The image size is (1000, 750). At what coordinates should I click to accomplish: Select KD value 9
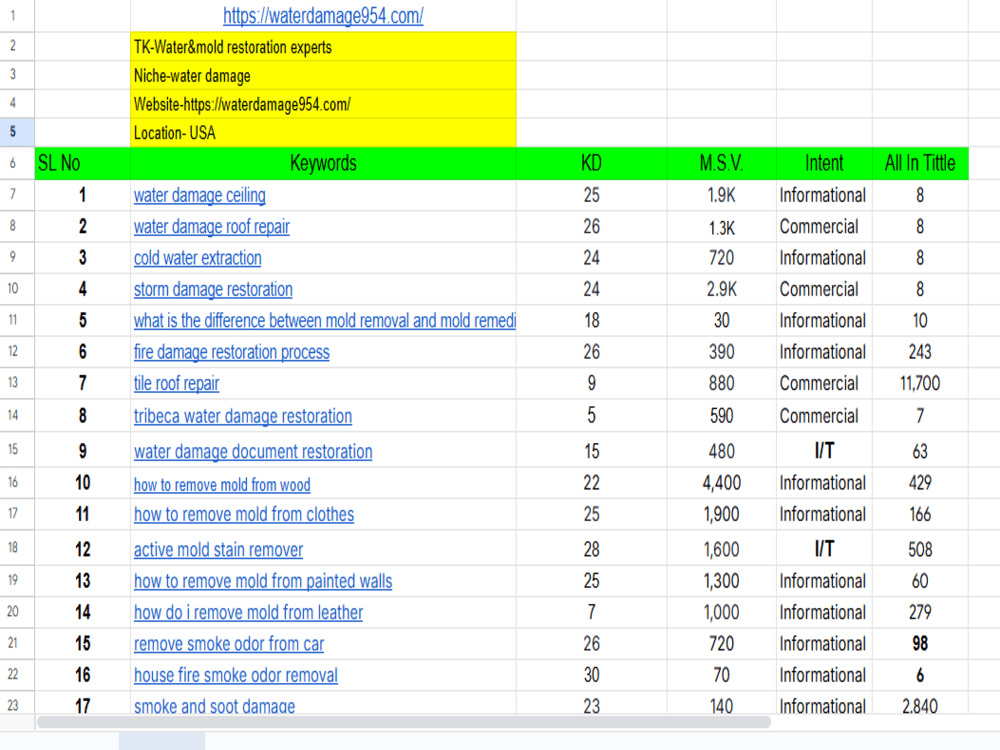[591, 383]
